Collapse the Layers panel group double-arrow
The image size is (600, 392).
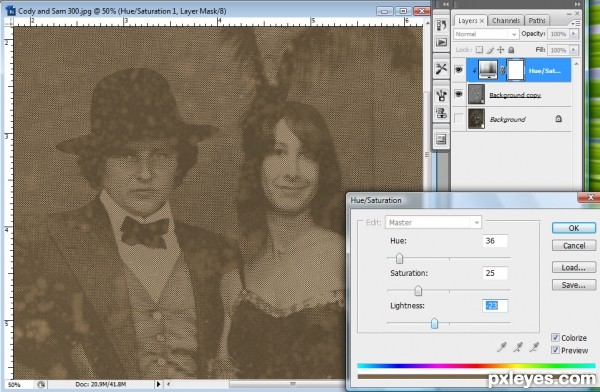pos(577,4)
